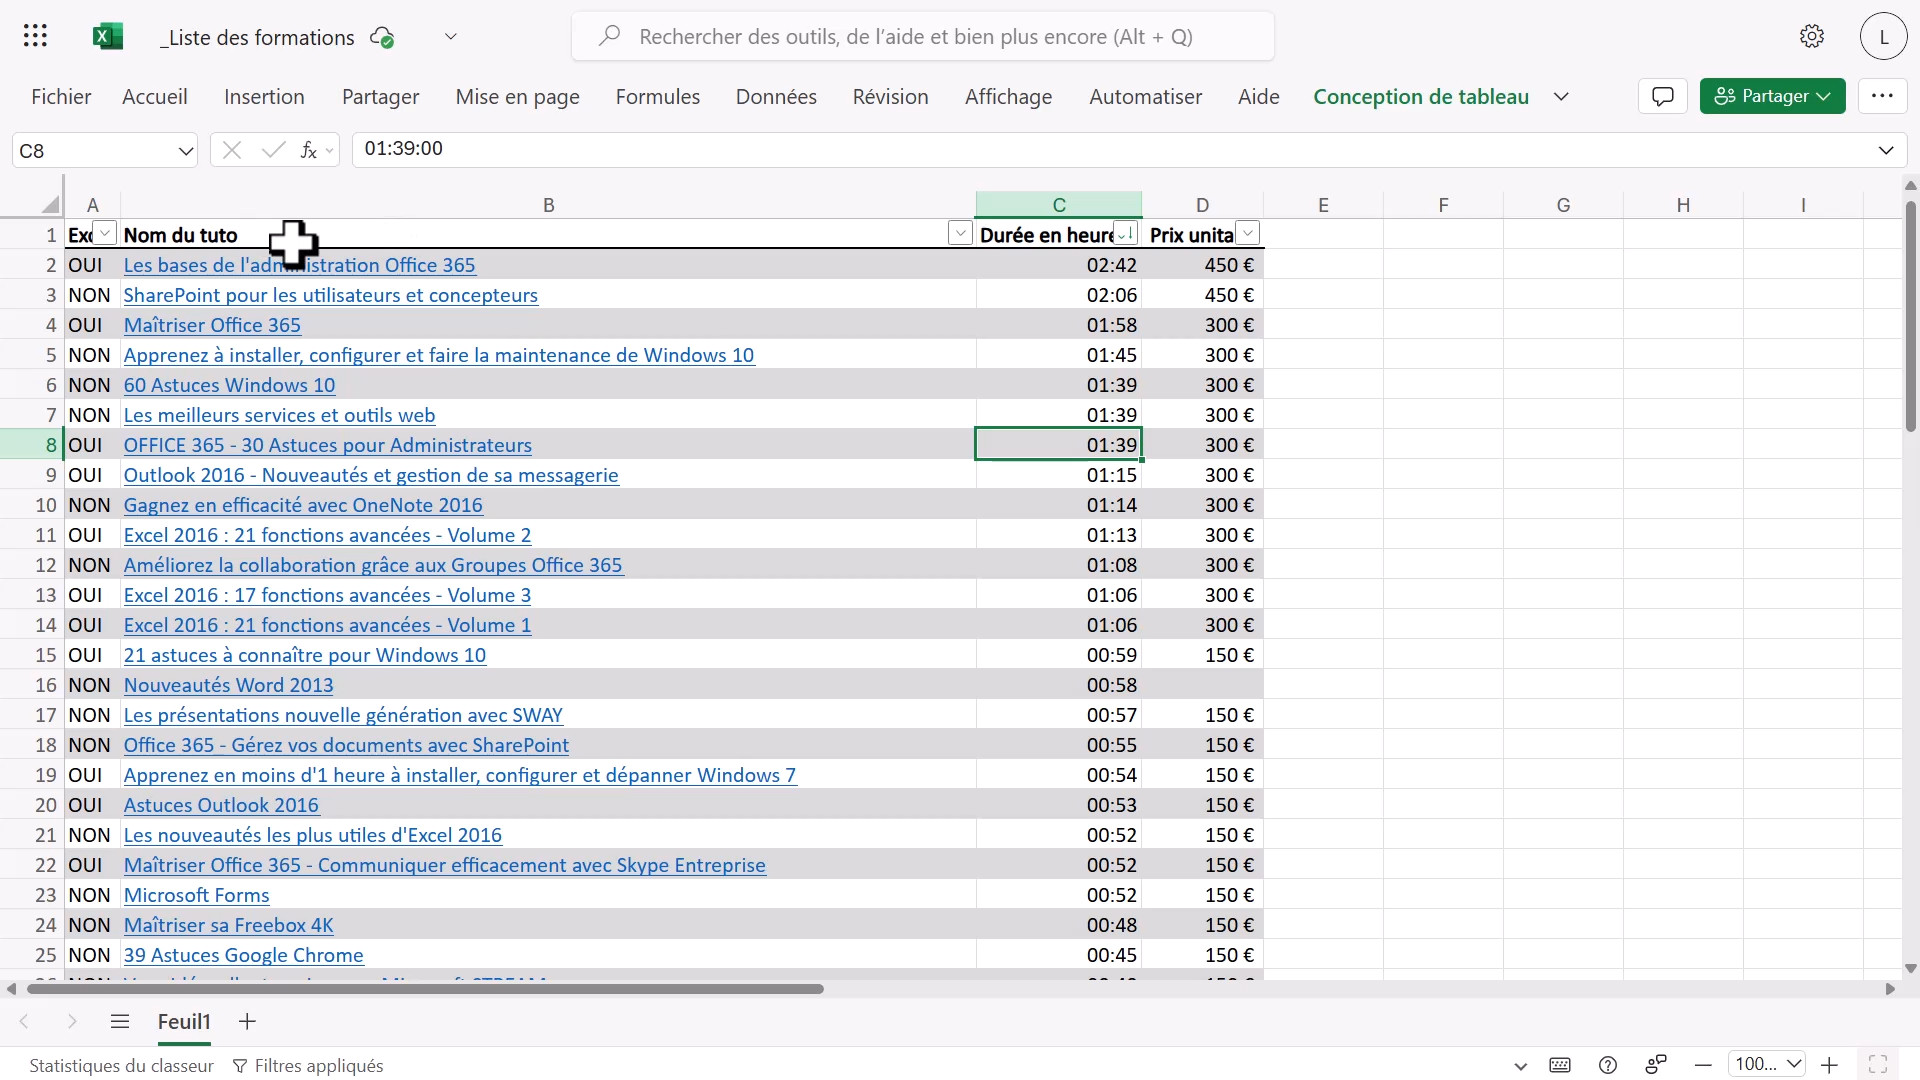The image size is (1920, 1080).
Task: Open the app launcher waffle icon
Action: point(35,37)
